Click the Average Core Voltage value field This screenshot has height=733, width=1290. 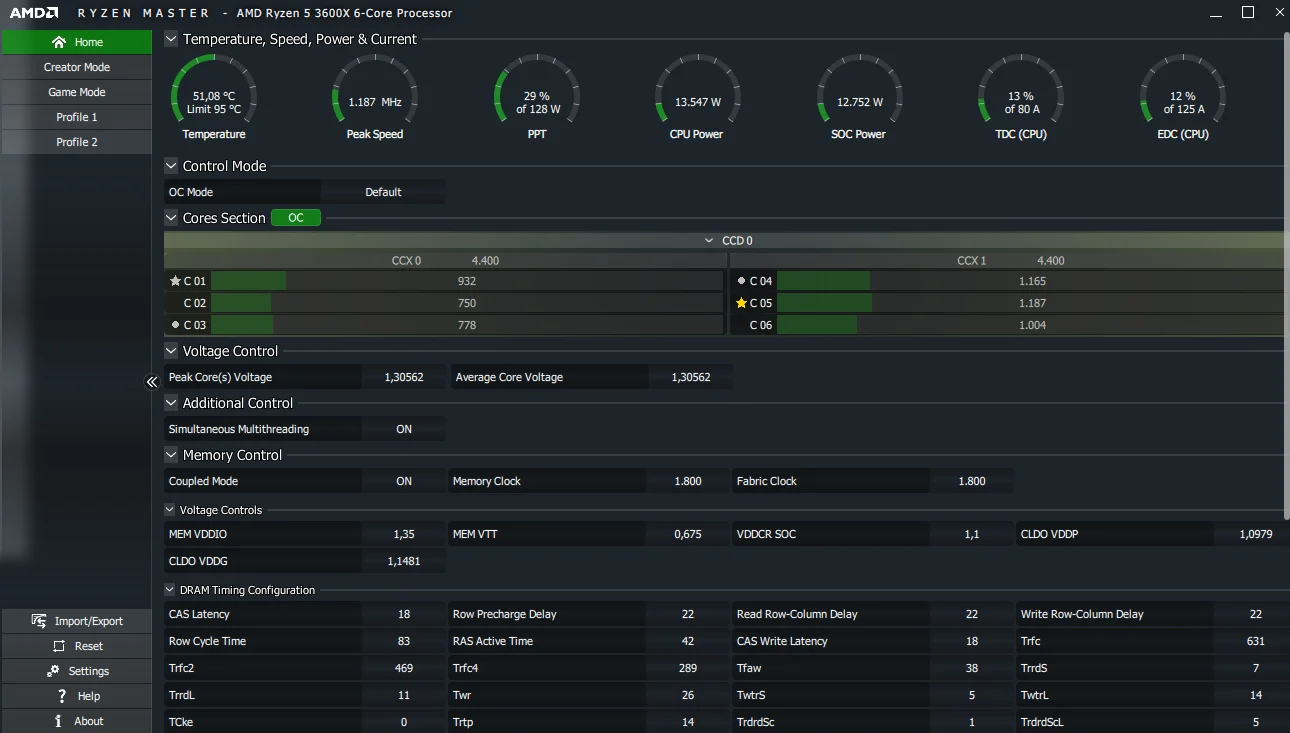click(690, 377)
